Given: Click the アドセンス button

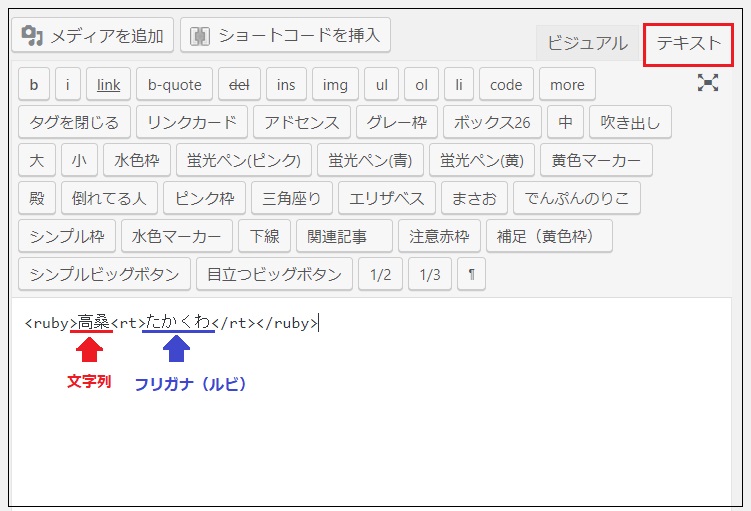Looking at the screenshot, I should click(302, 122).
